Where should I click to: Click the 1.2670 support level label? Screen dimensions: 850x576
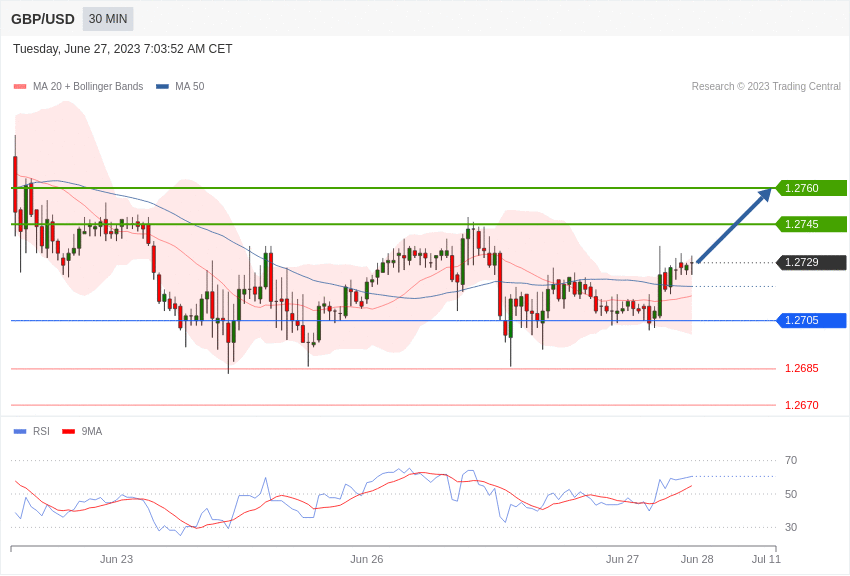pyautogui.click(x=802, y=405)
